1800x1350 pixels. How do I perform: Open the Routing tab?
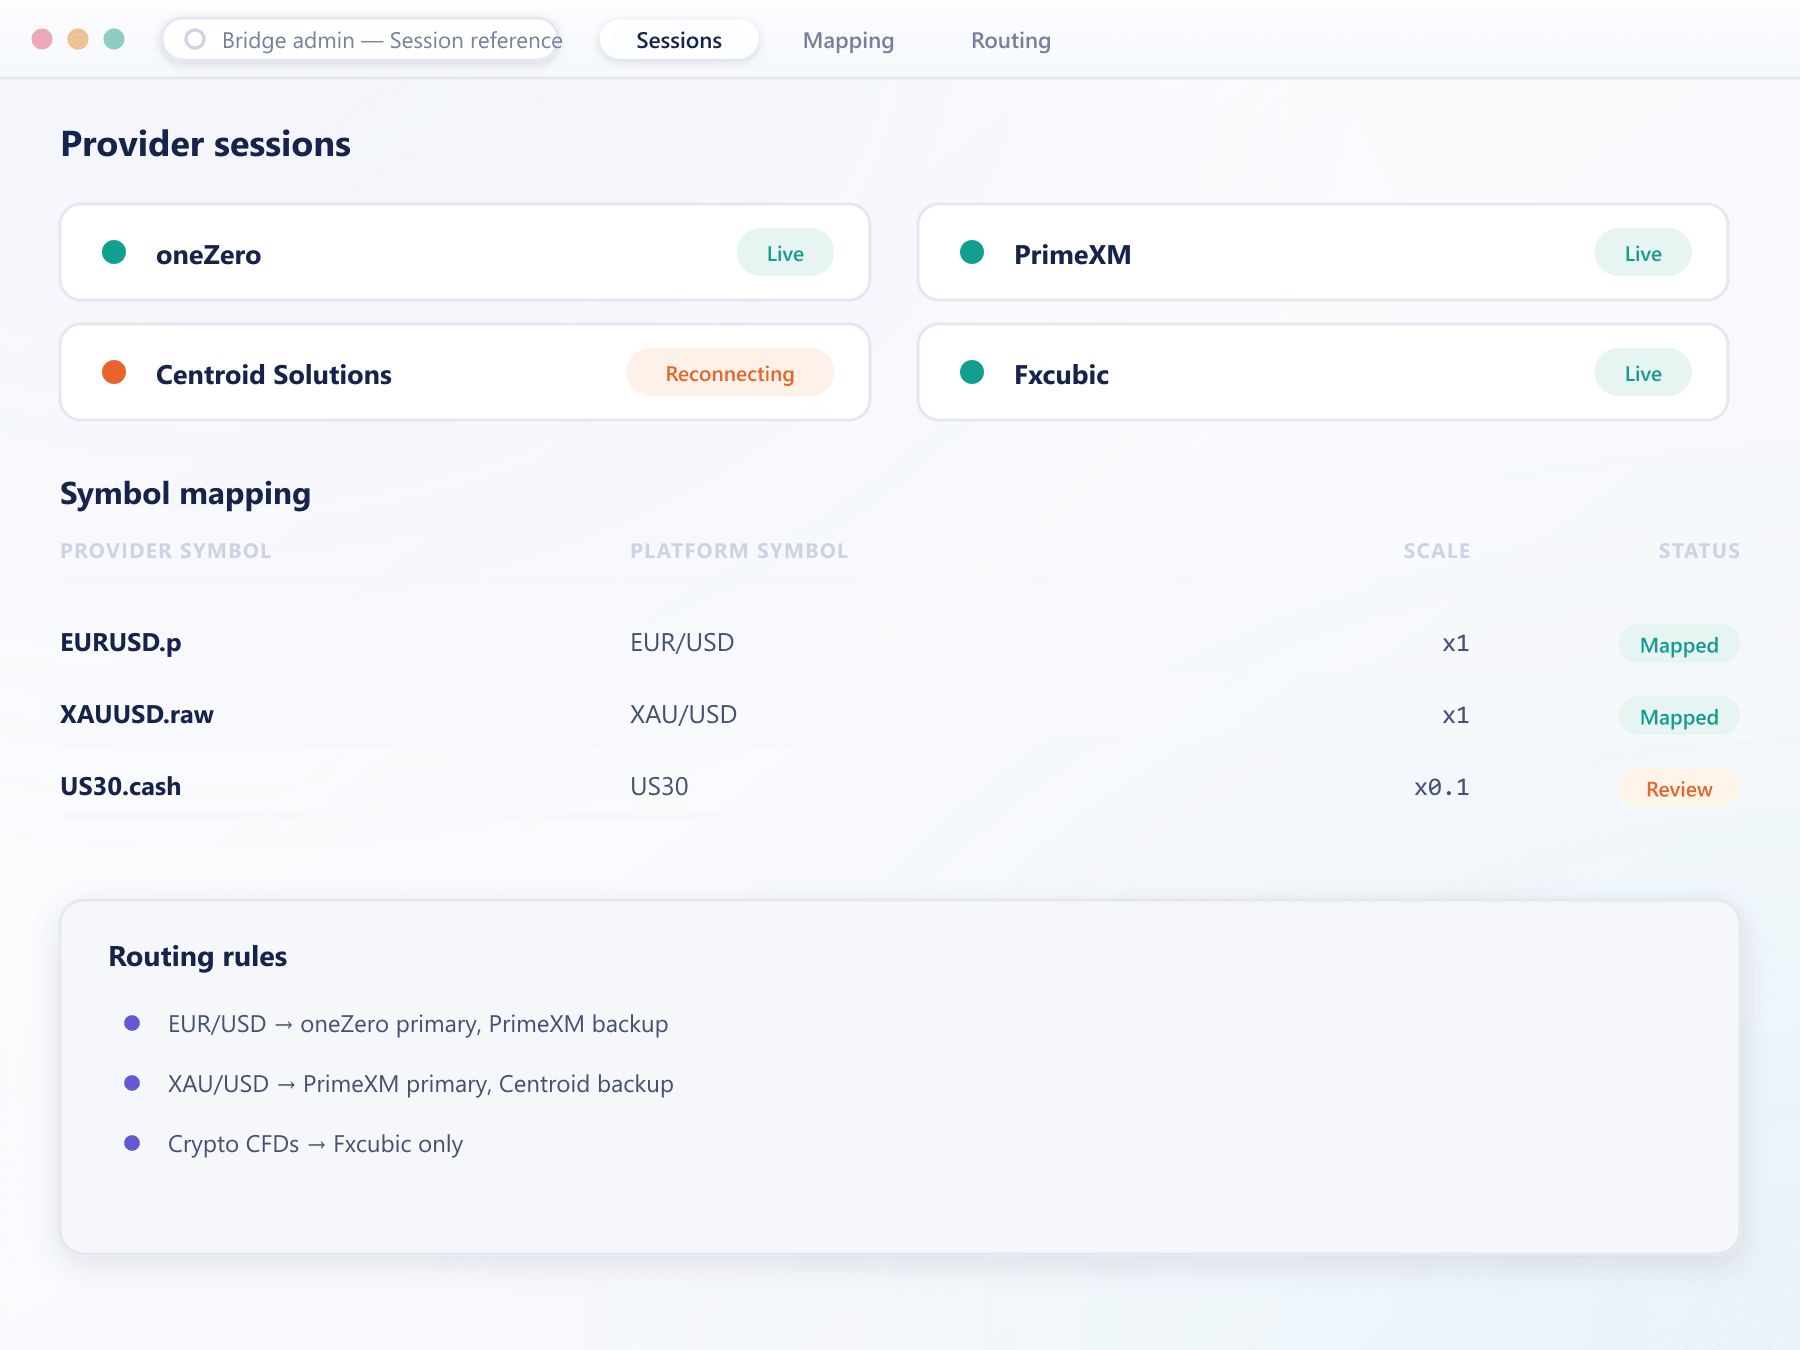point(1011,40)
